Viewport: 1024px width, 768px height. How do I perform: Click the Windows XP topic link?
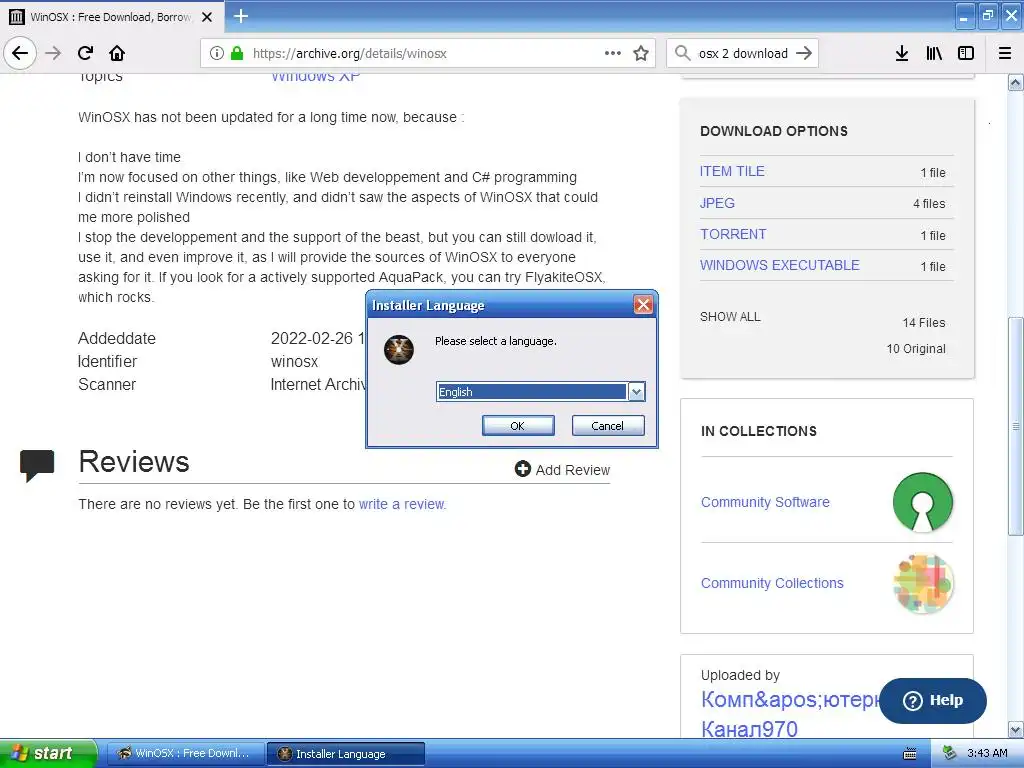(315, 77)
